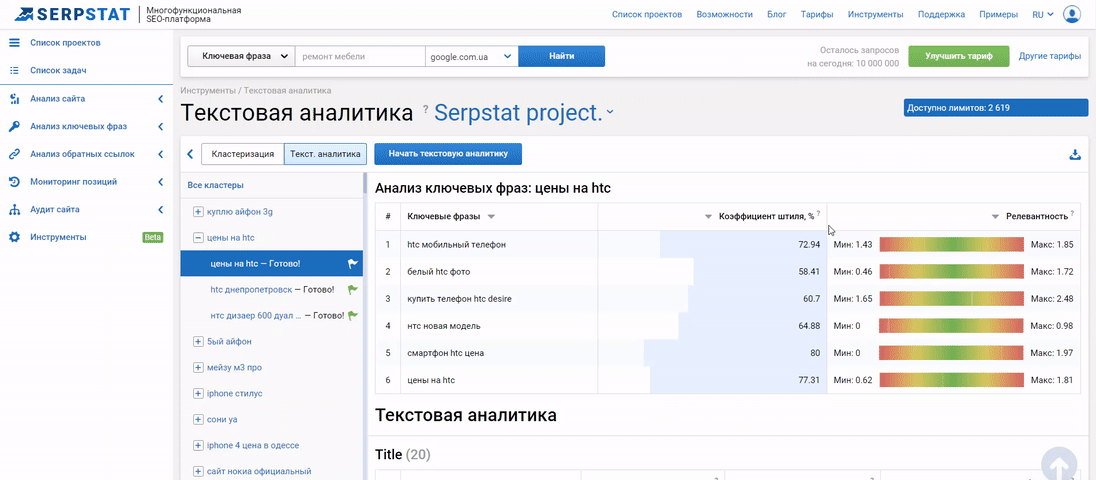Select the htc днепропетровск — Готово! tree item
This screenshot has height=480, width=1096.
pos(272,289)
